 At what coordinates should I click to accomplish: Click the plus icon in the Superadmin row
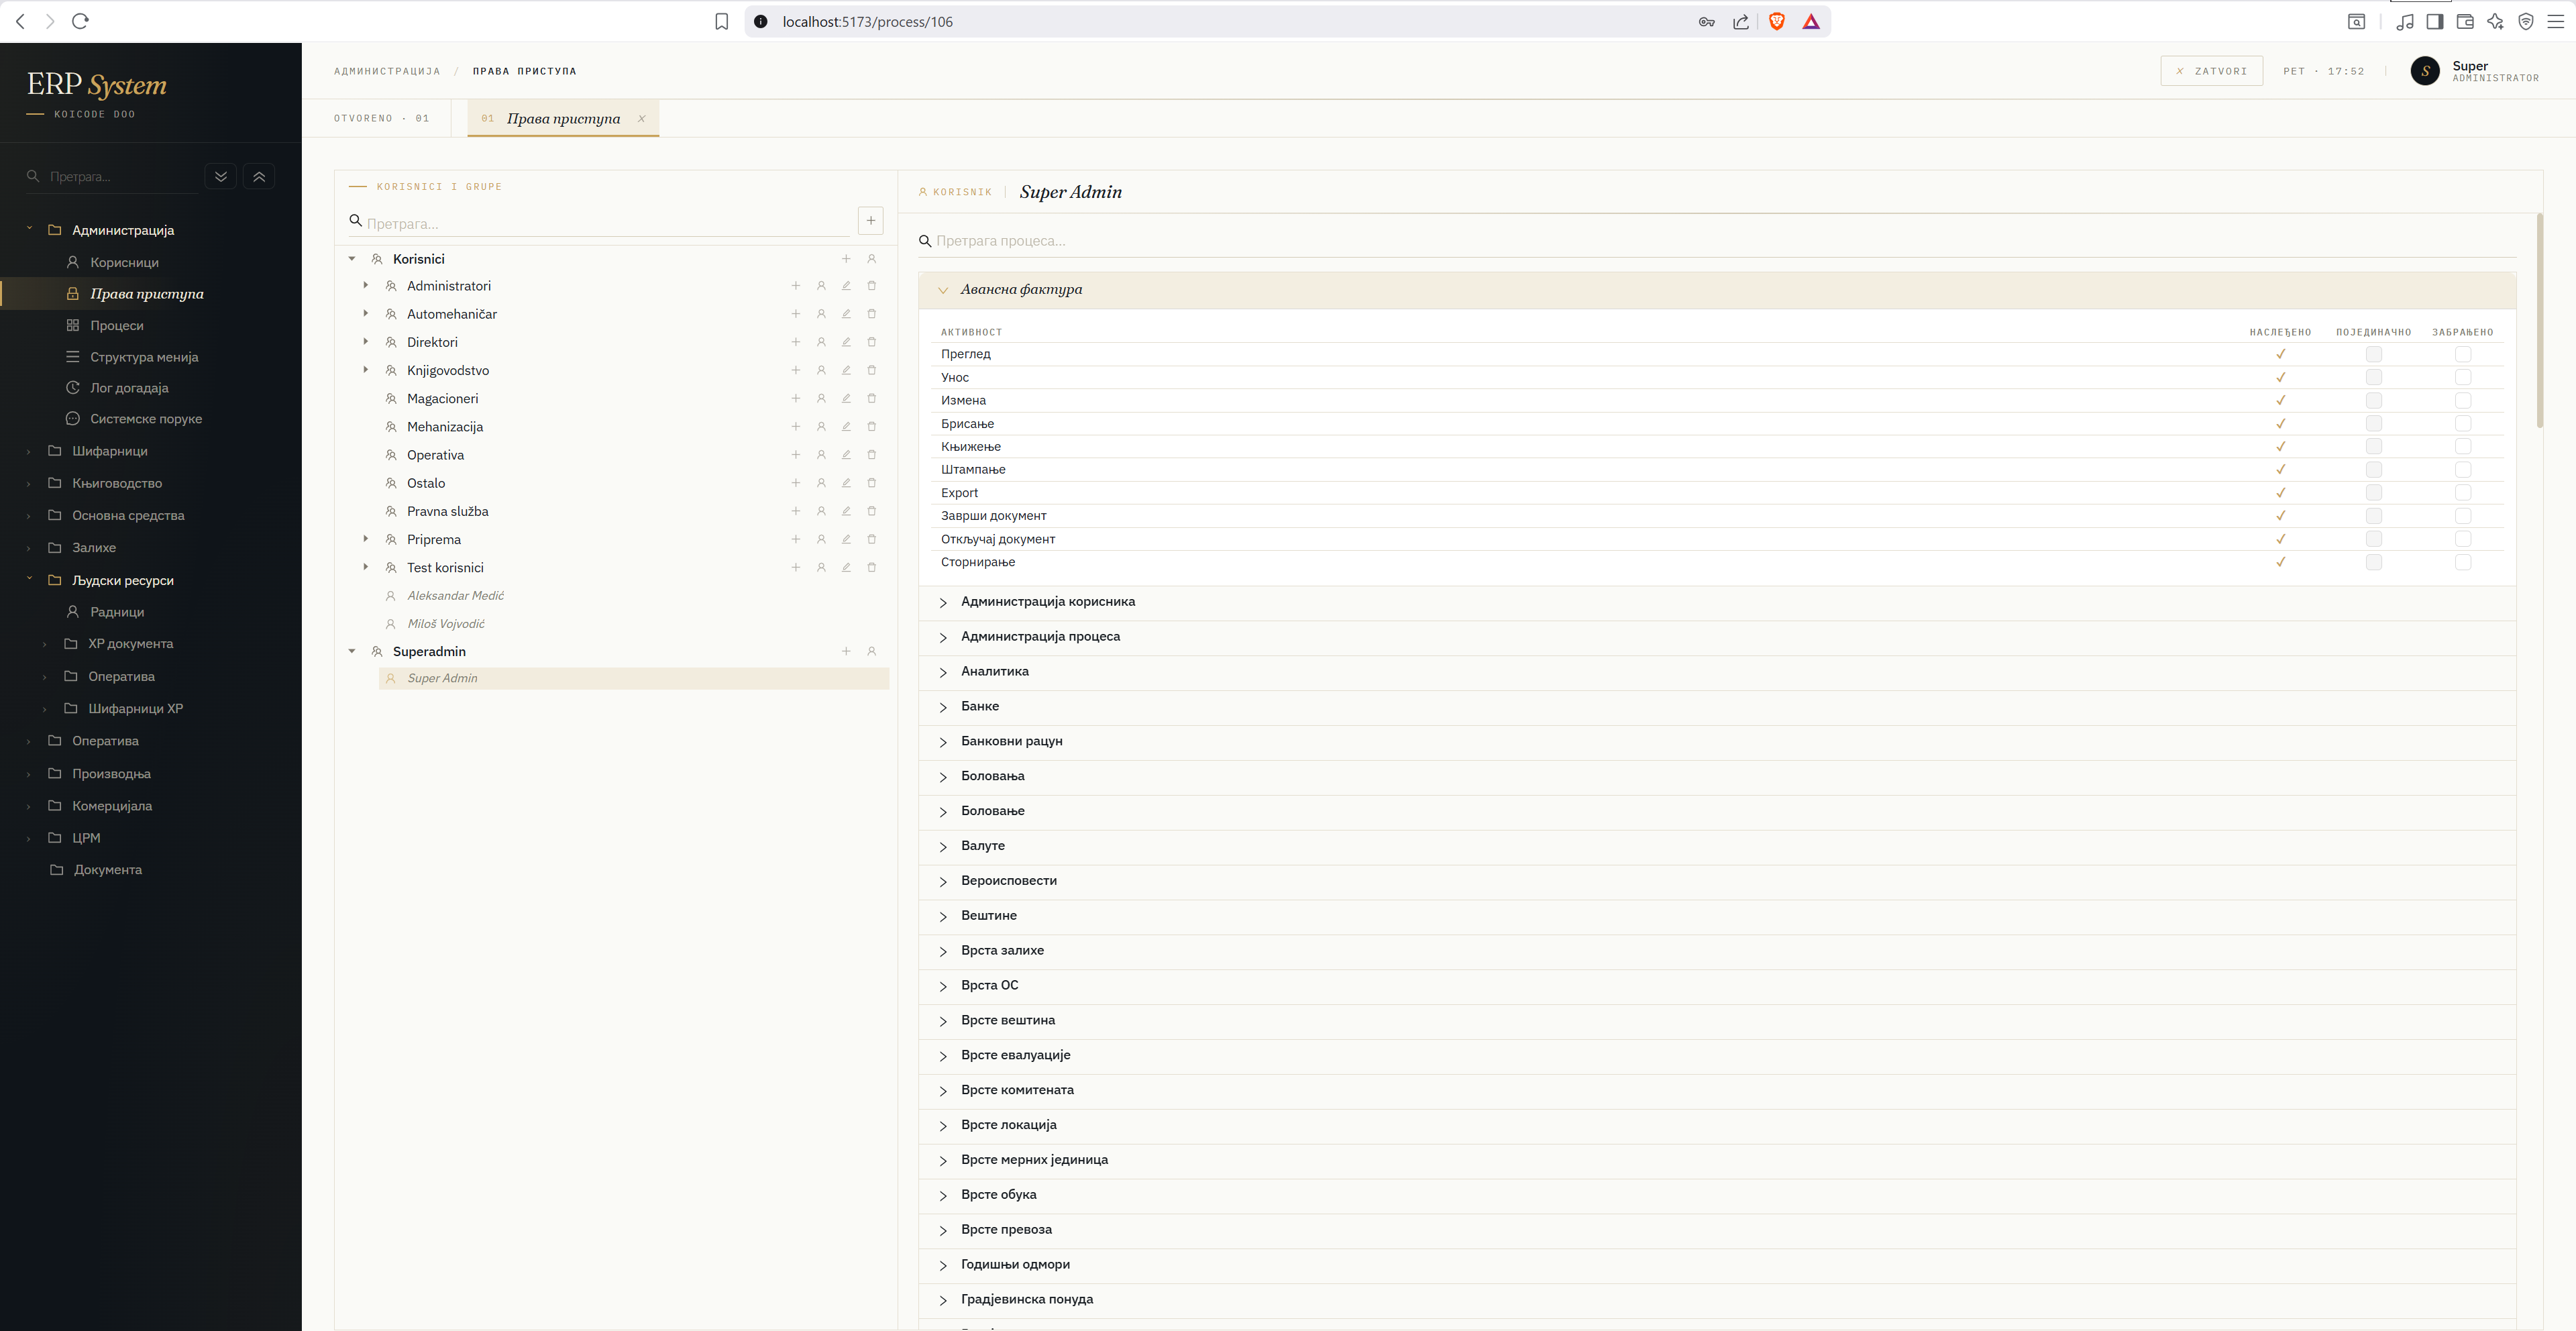[846, 651]
